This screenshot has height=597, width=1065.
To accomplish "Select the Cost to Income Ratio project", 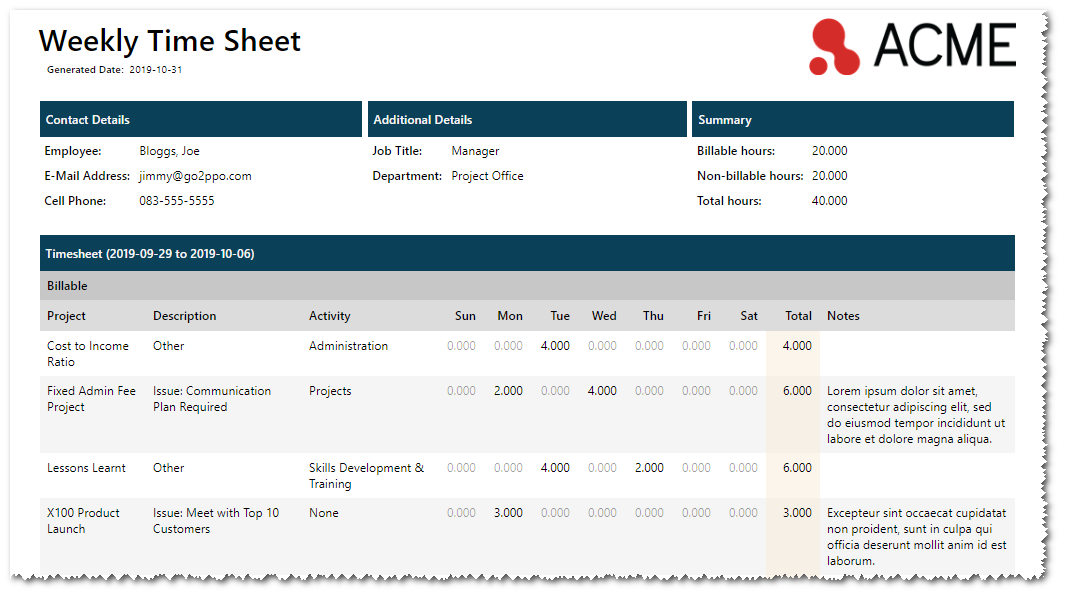I will [88, 354].
